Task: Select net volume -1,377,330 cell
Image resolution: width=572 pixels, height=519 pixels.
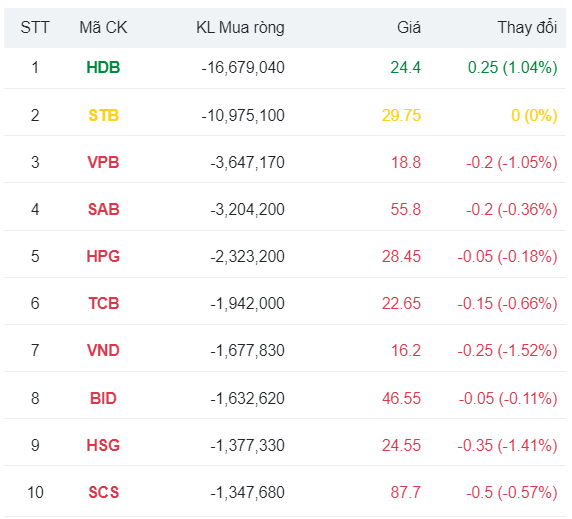Action: (247, 446)
